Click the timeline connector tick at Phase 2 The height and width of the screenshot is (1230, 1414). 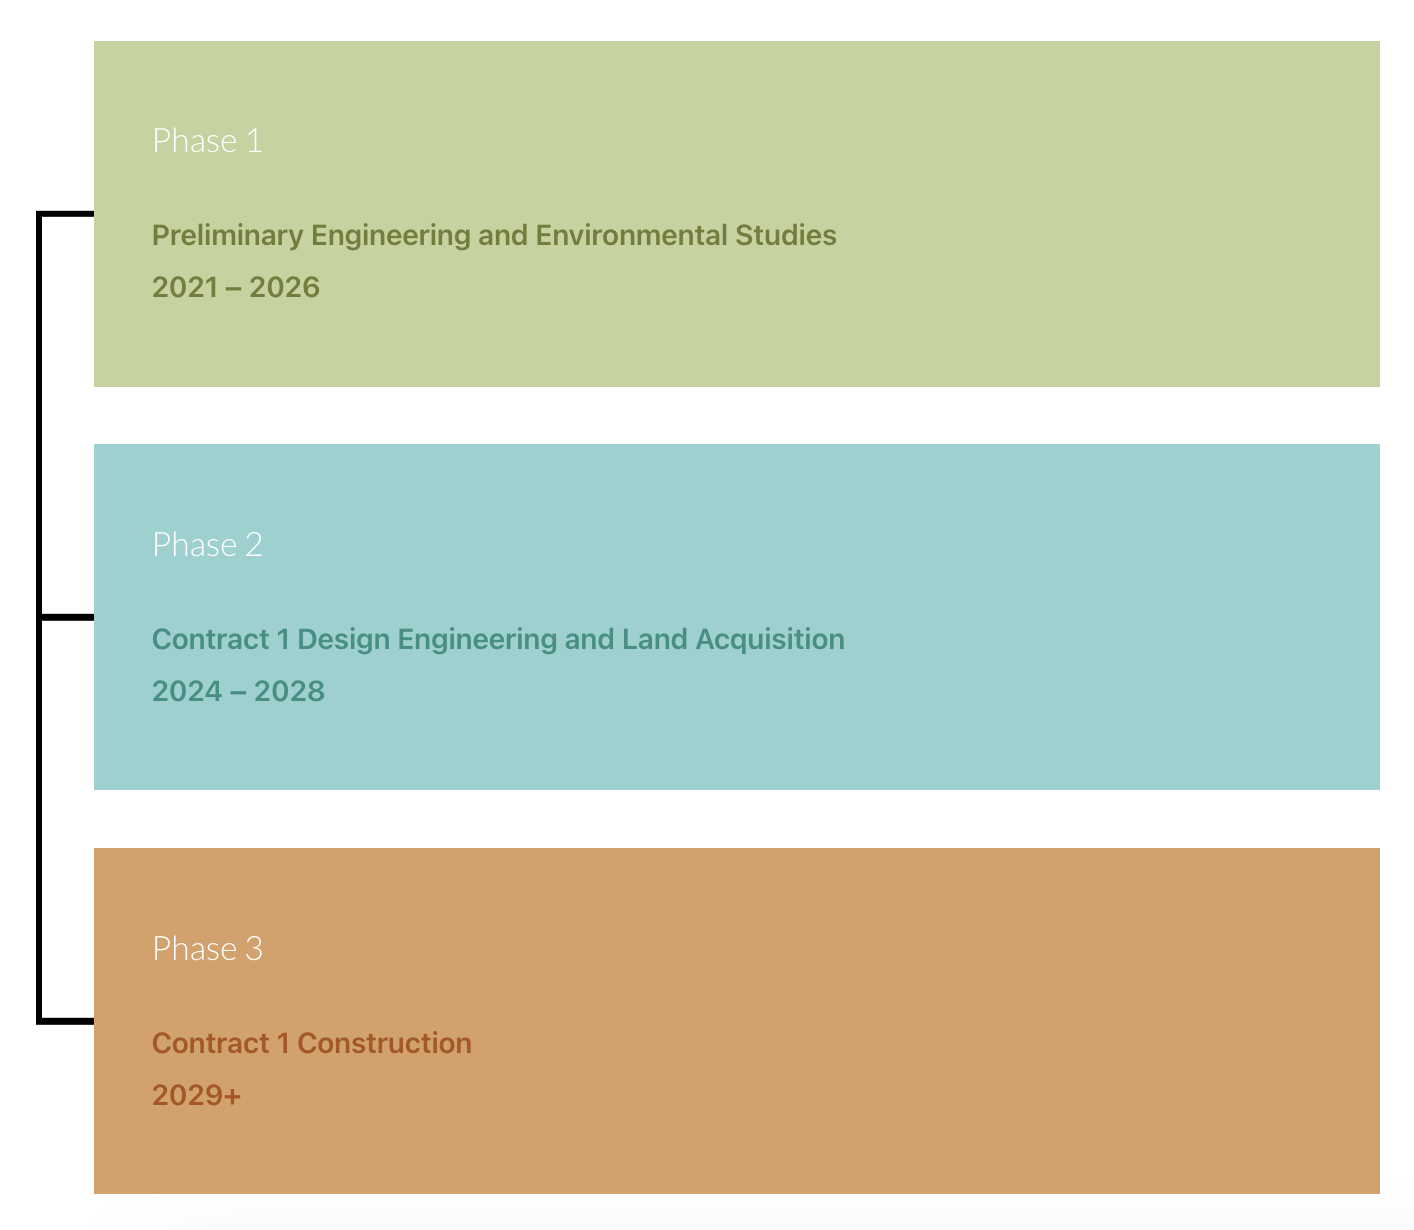(x=68, y=617)
